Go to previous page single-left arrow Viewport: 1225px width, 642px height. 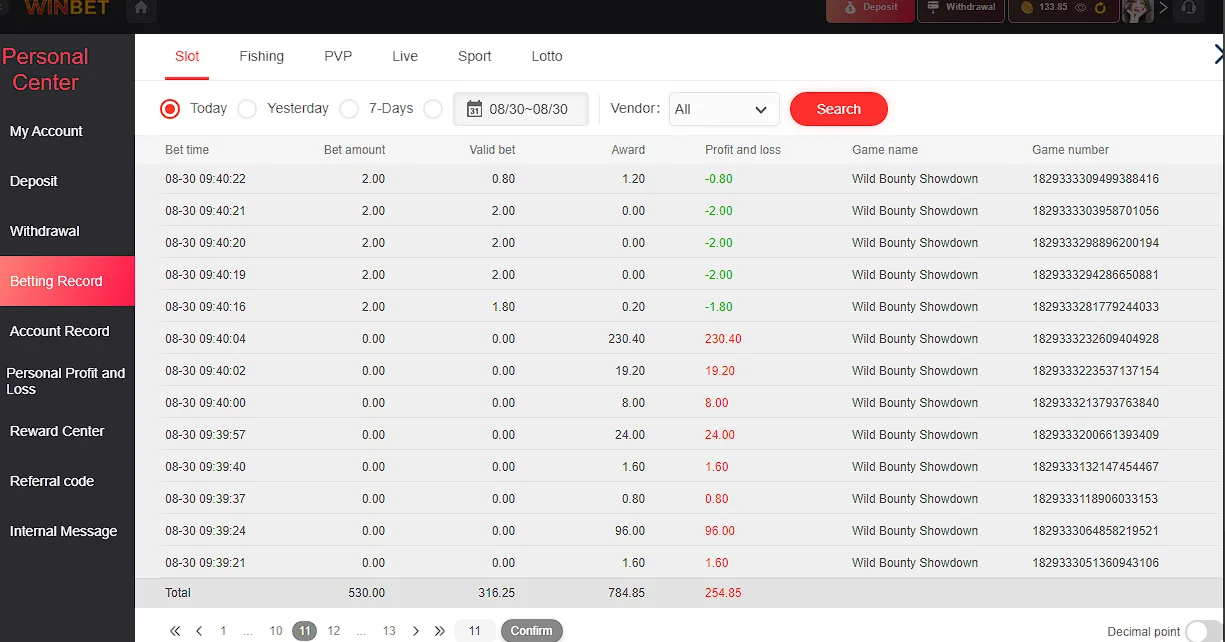(x=199, y=631)
